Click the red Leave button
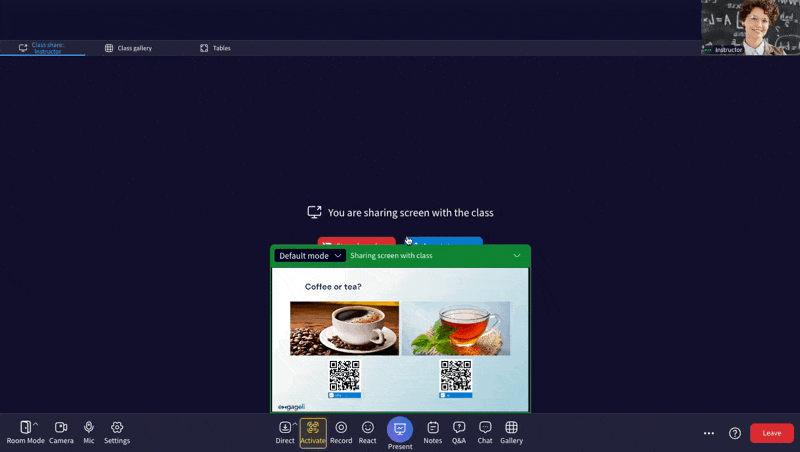Image resolution: width=800 pixels, height=452 pixels. (771, 433)
